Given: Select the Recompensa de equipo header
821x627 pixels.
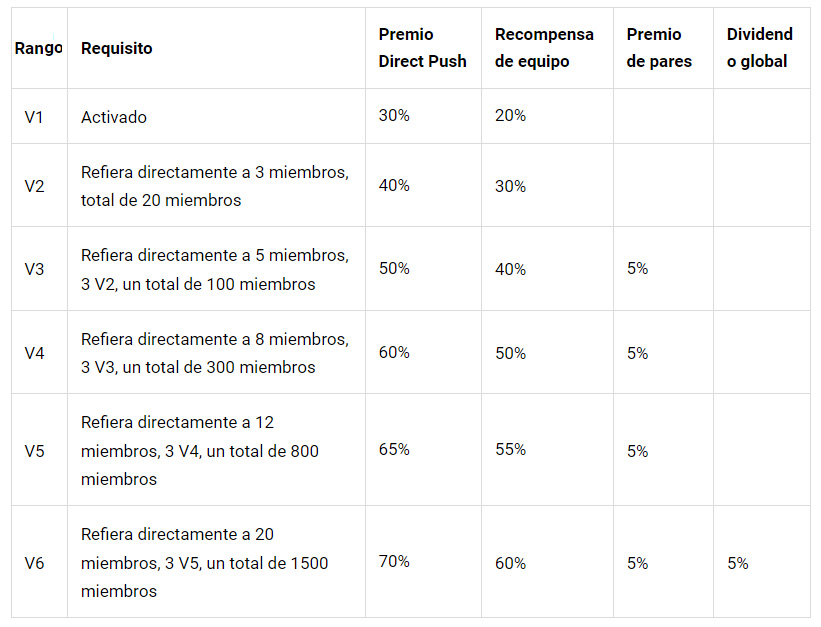Looking at the screenshot, I should (x=544, y=48).
